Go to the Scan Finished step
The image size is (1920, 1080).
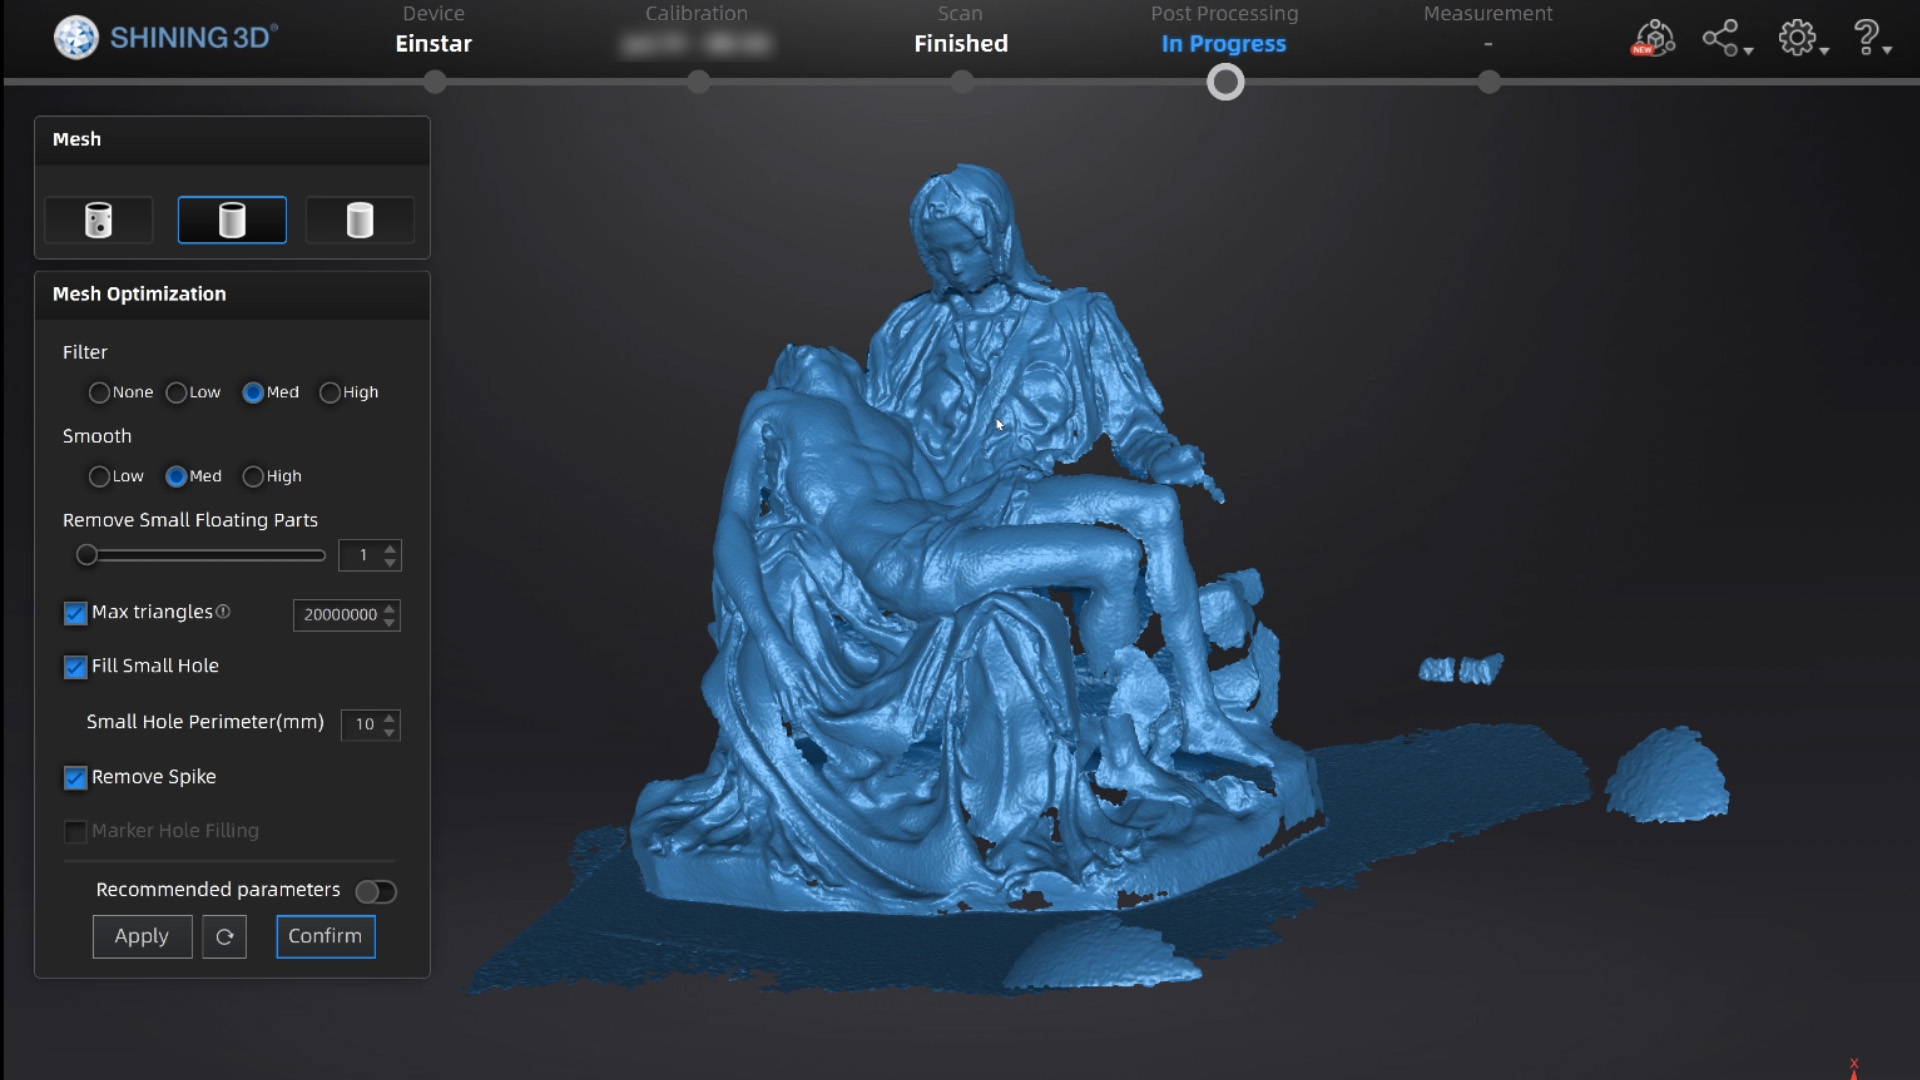point(961,30)
